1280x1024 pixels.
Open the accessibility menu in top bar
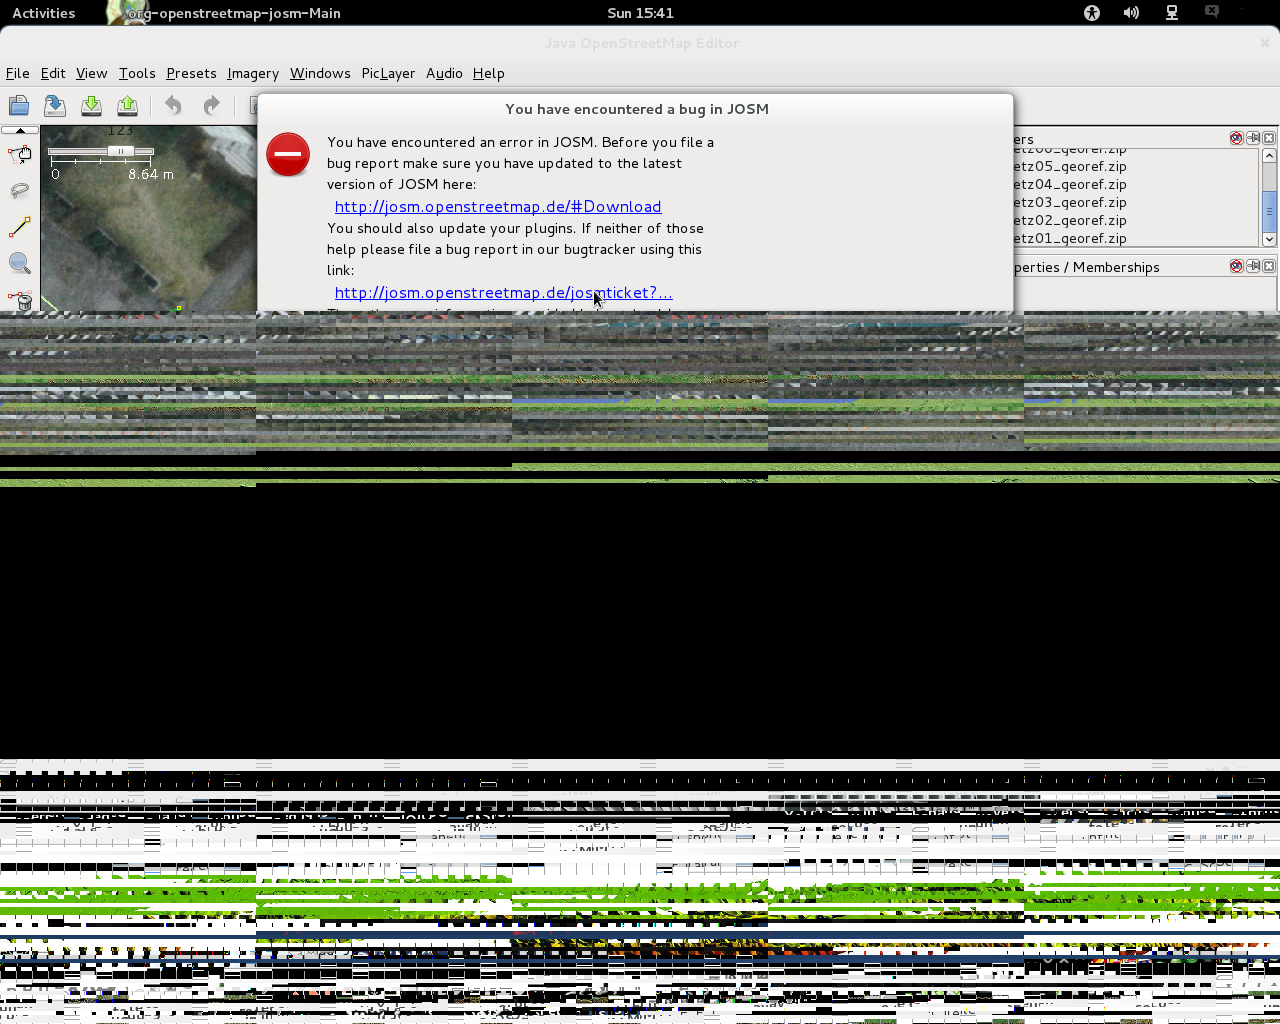[1092, 13]
